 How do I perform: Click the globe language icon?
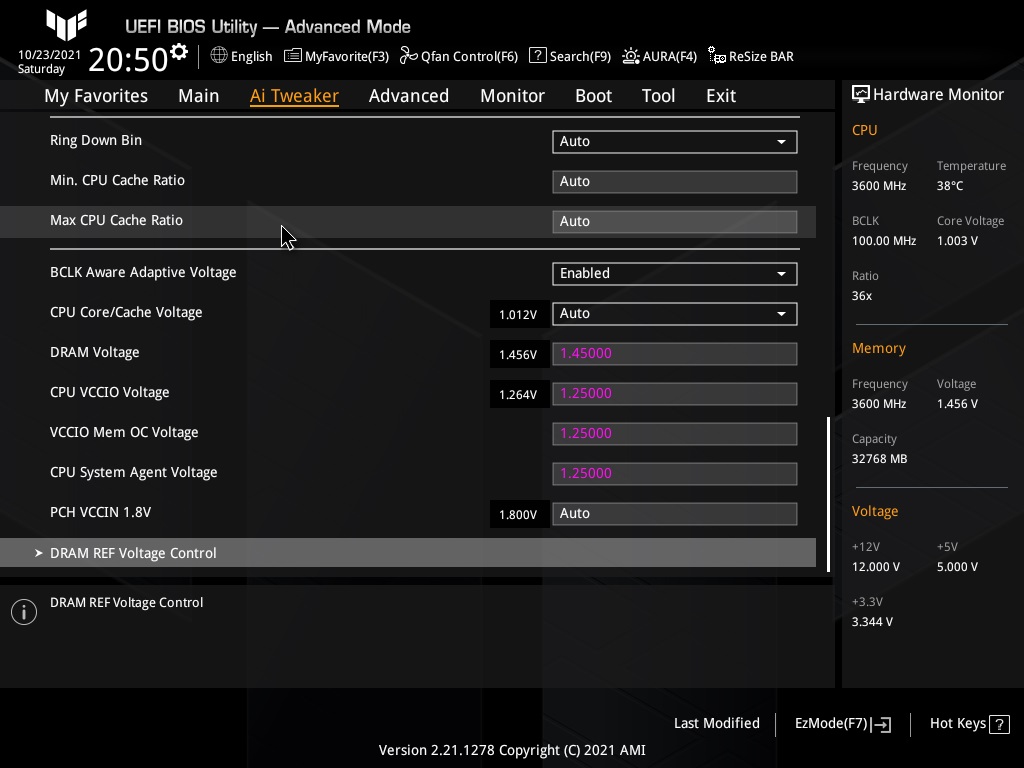219,56
